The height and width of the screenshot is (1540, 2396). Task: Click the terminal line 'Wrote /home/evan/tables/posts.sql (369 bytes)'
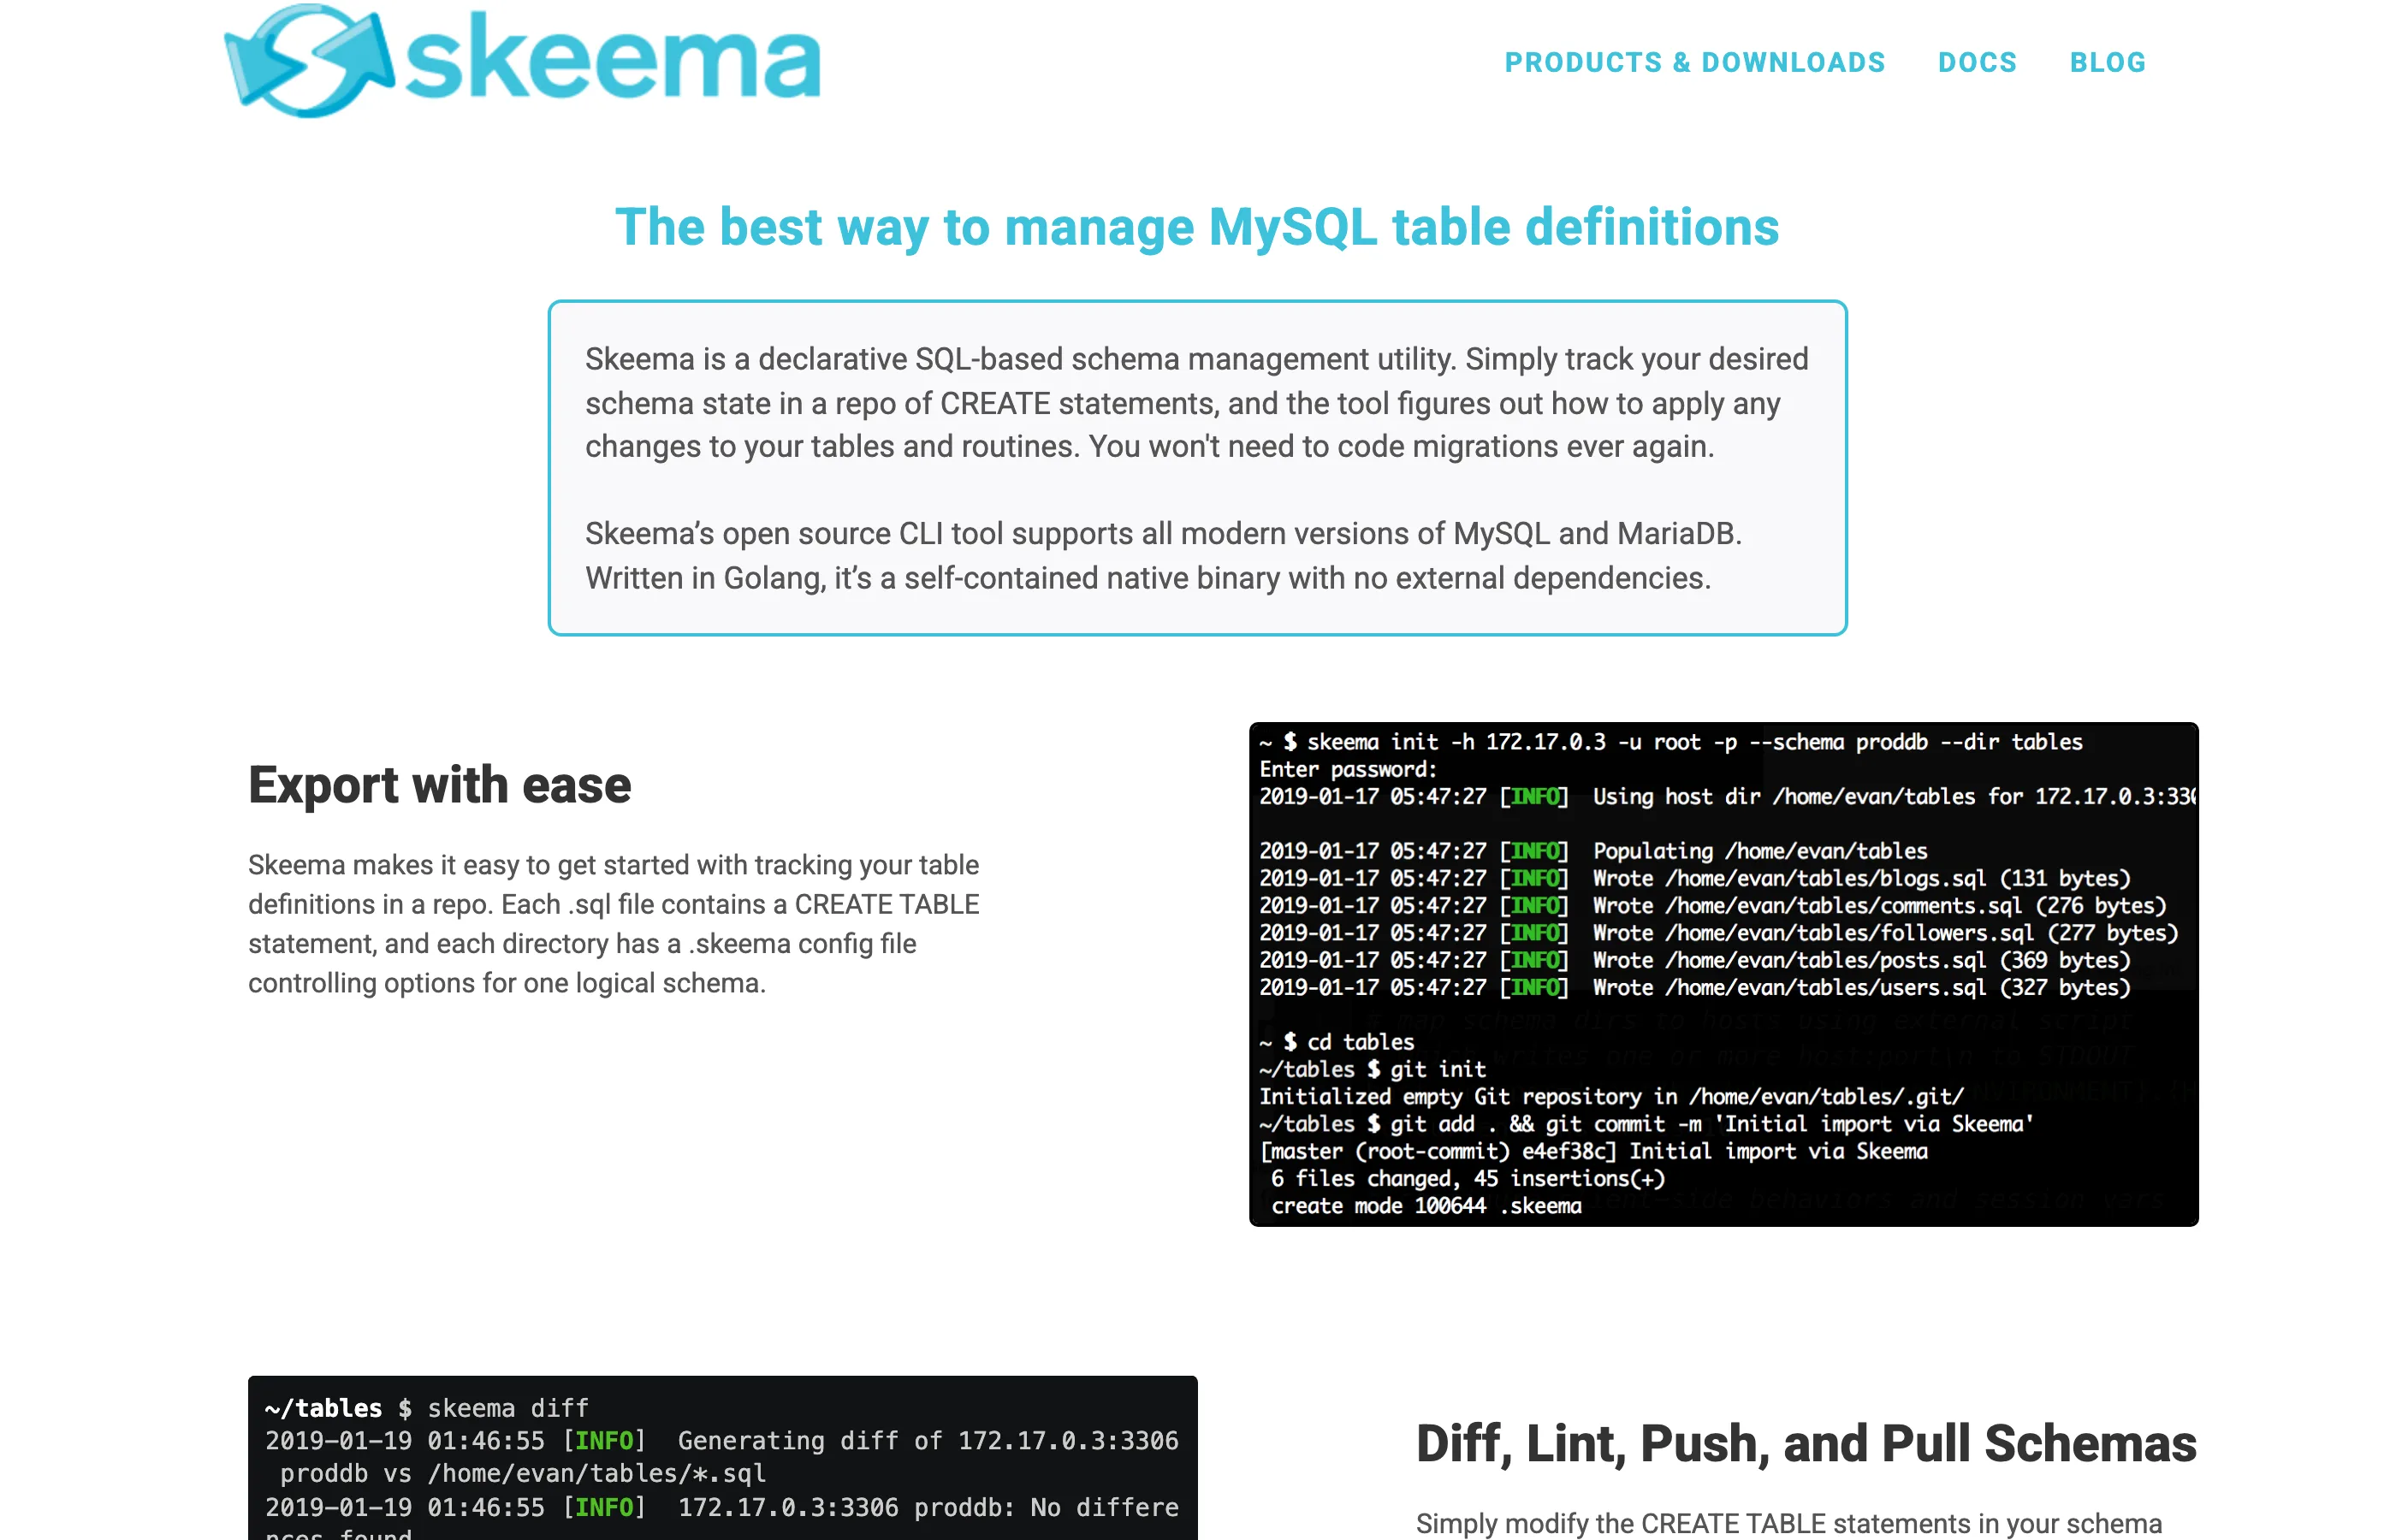(1861, 960)
